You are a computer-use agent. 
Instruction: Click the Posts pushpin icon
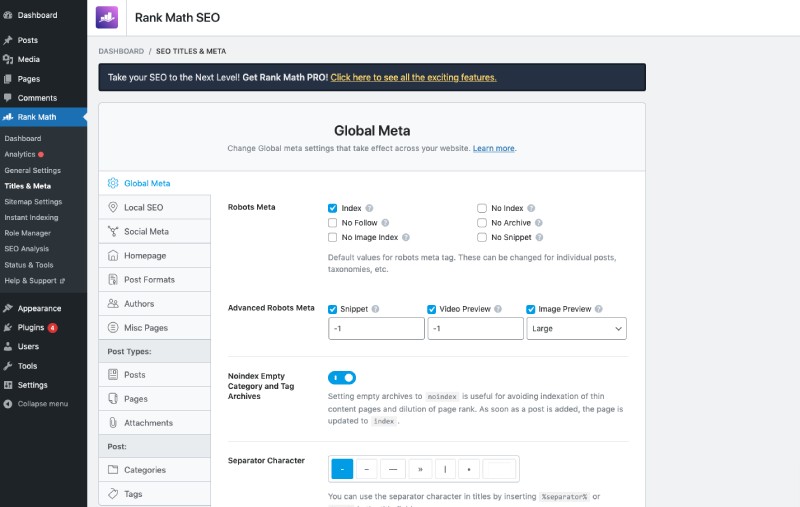[x=8, y=40]
